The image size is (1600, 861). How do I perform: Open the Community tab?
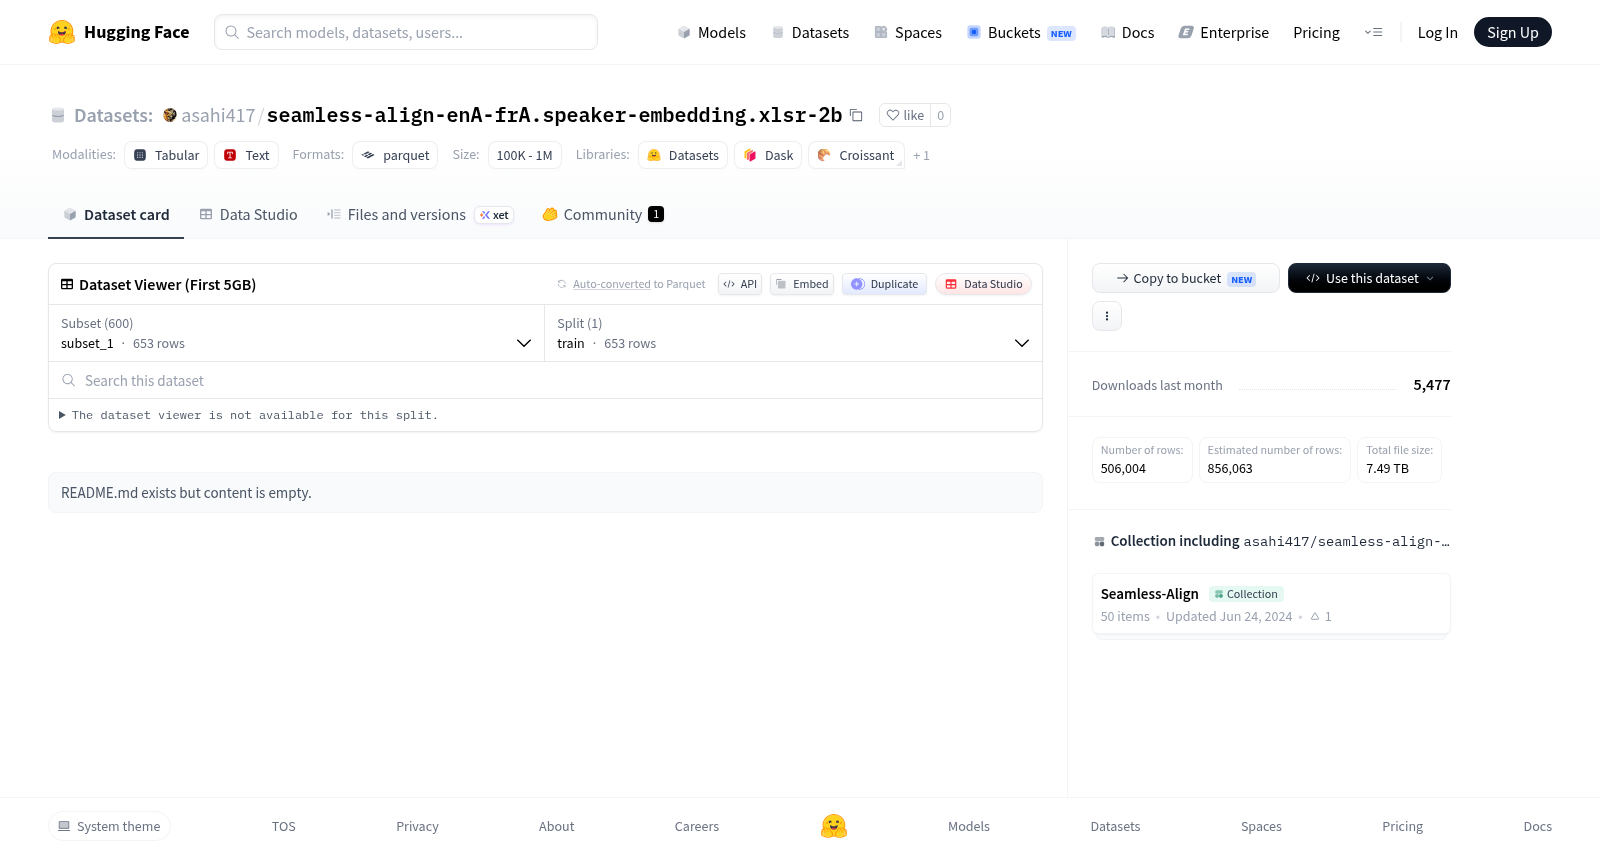click(x=603, y=215)
